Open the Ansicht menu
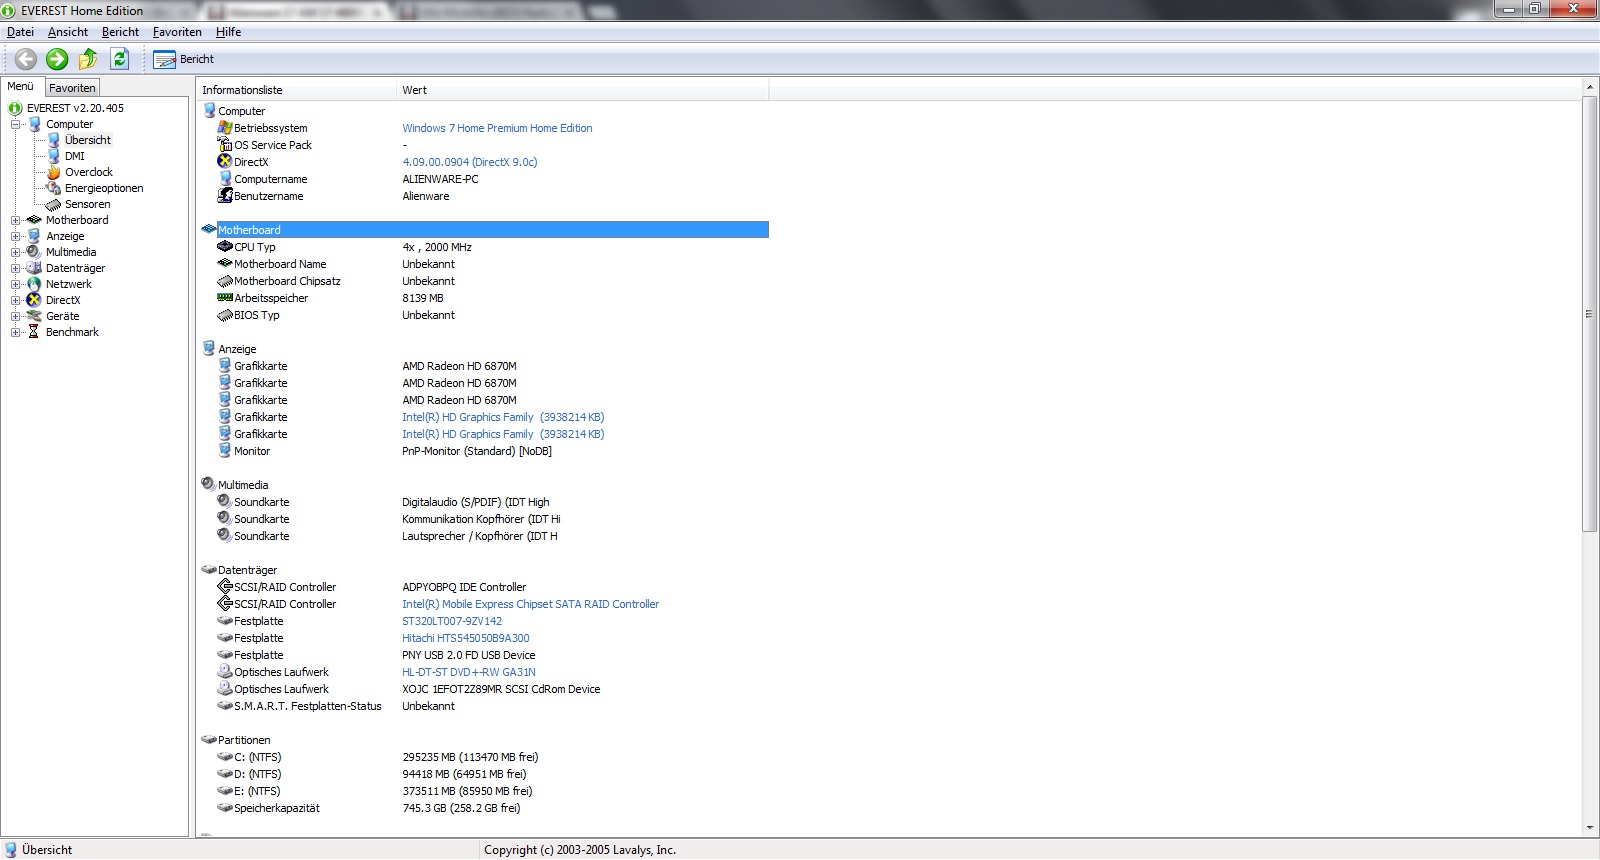The width and height of the screenshot is (1600, 860). click(68, 32)
